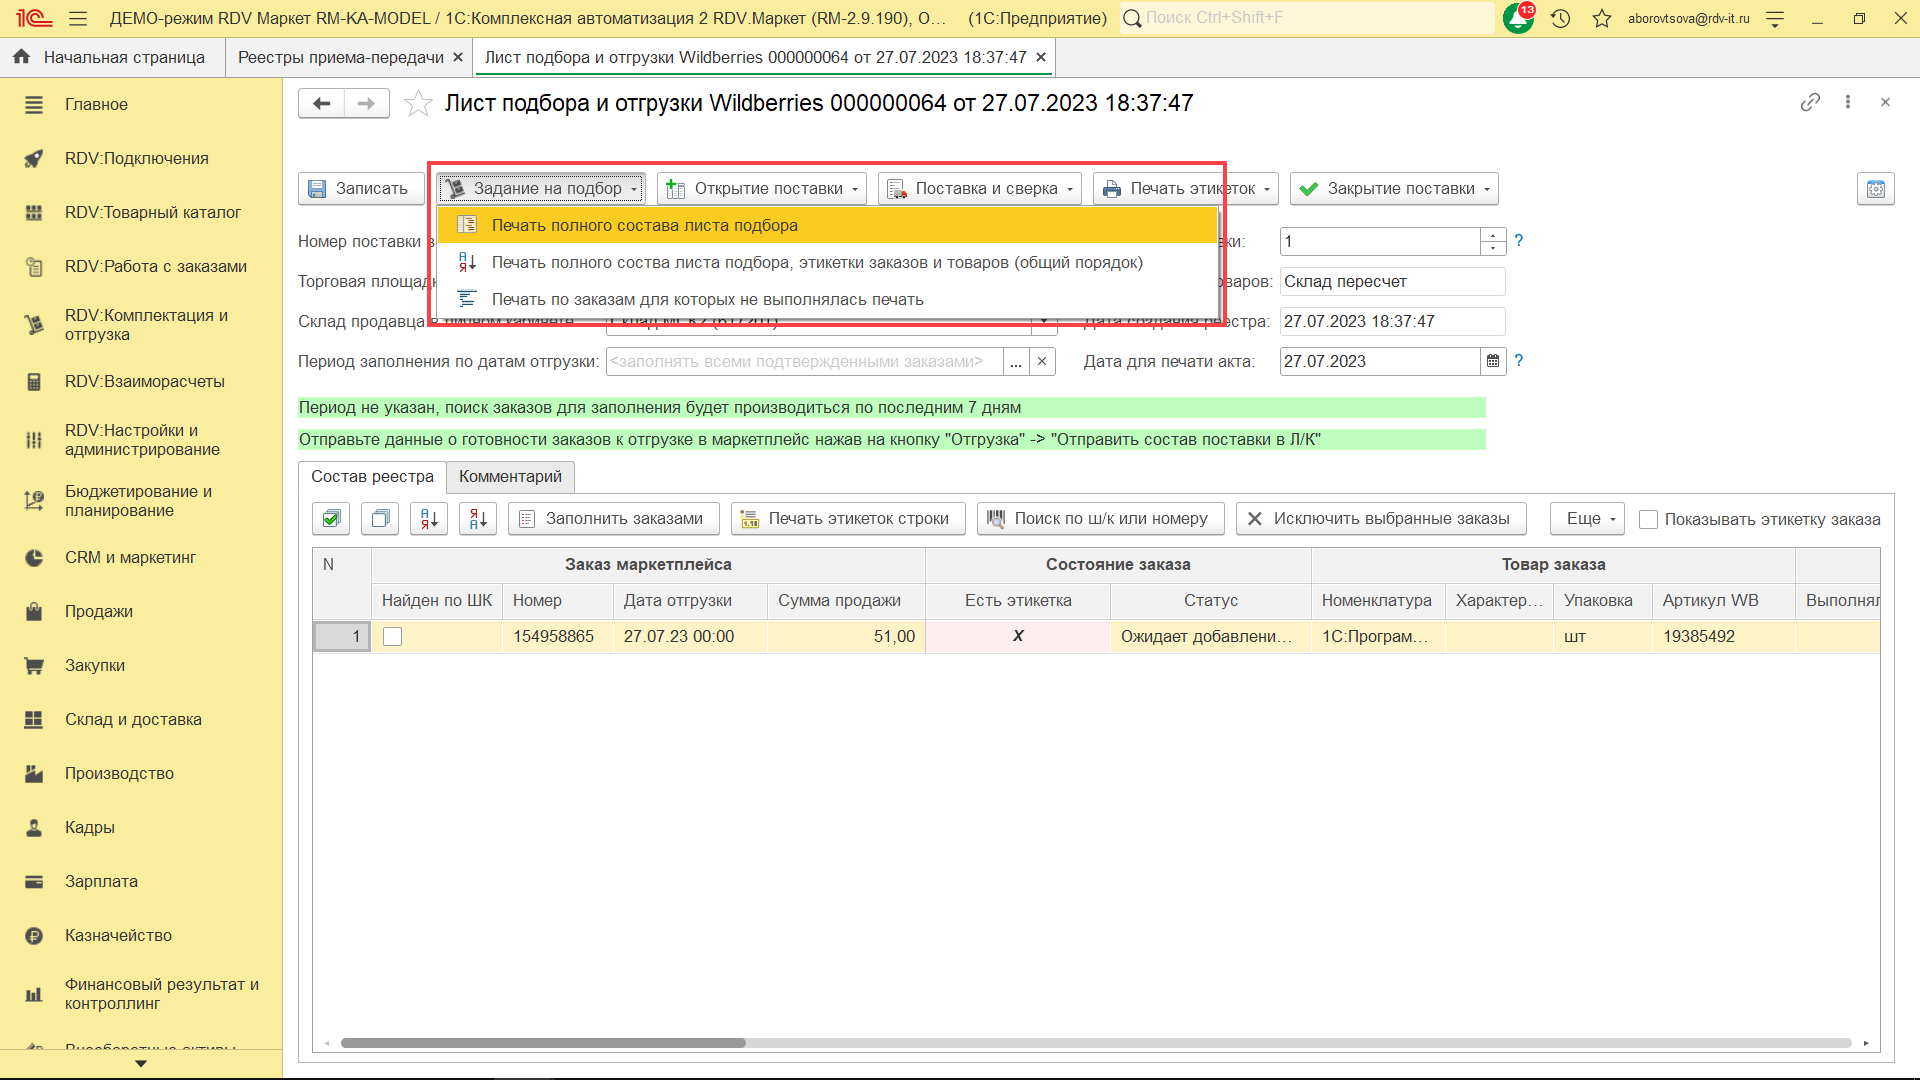Enable Показывать этикетку заказа checkbox
1920x1080 pixels.
(x=1649, y=519)
